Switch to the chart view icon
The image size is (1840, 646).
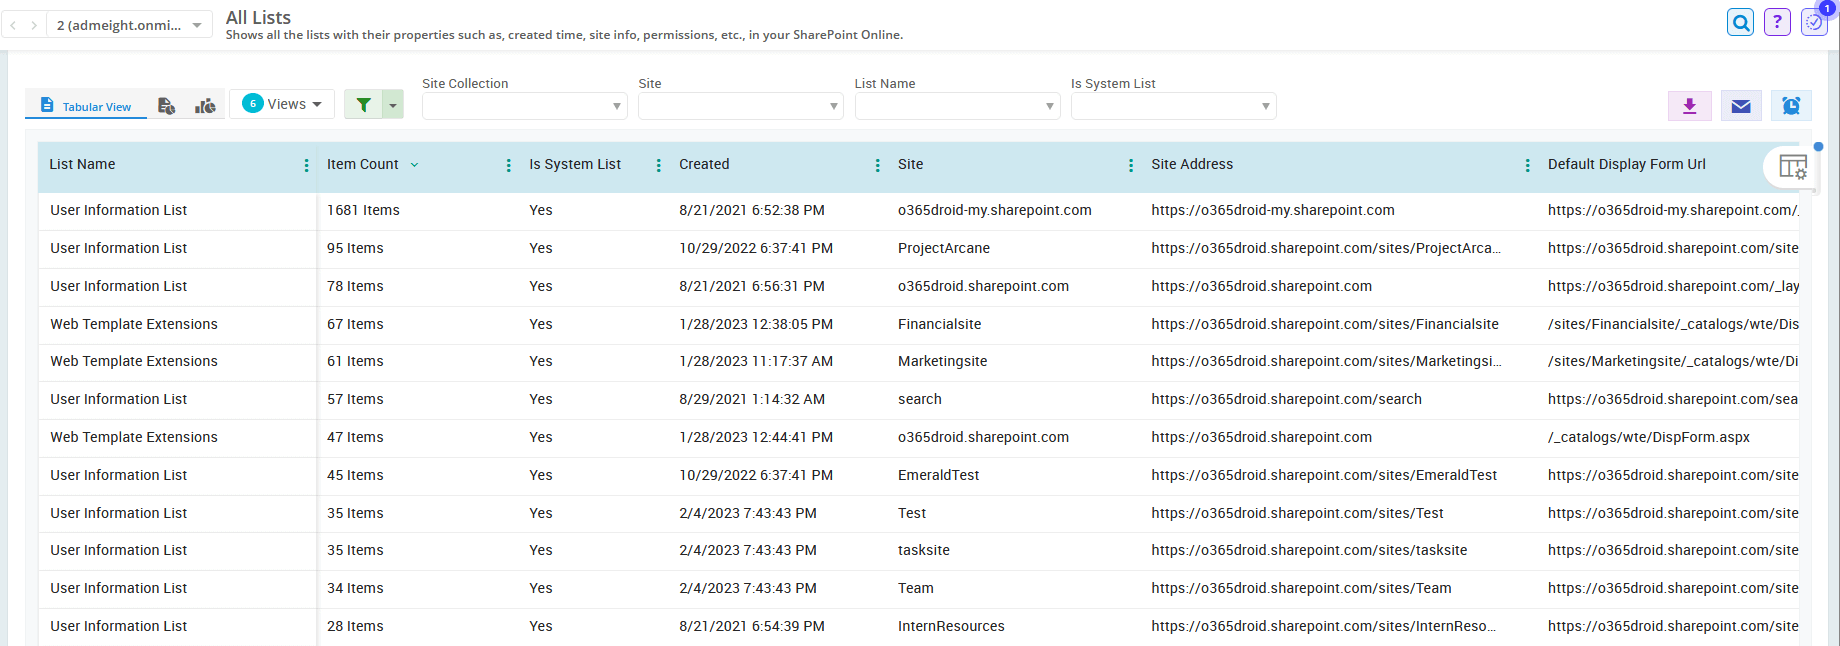[205, 106]
